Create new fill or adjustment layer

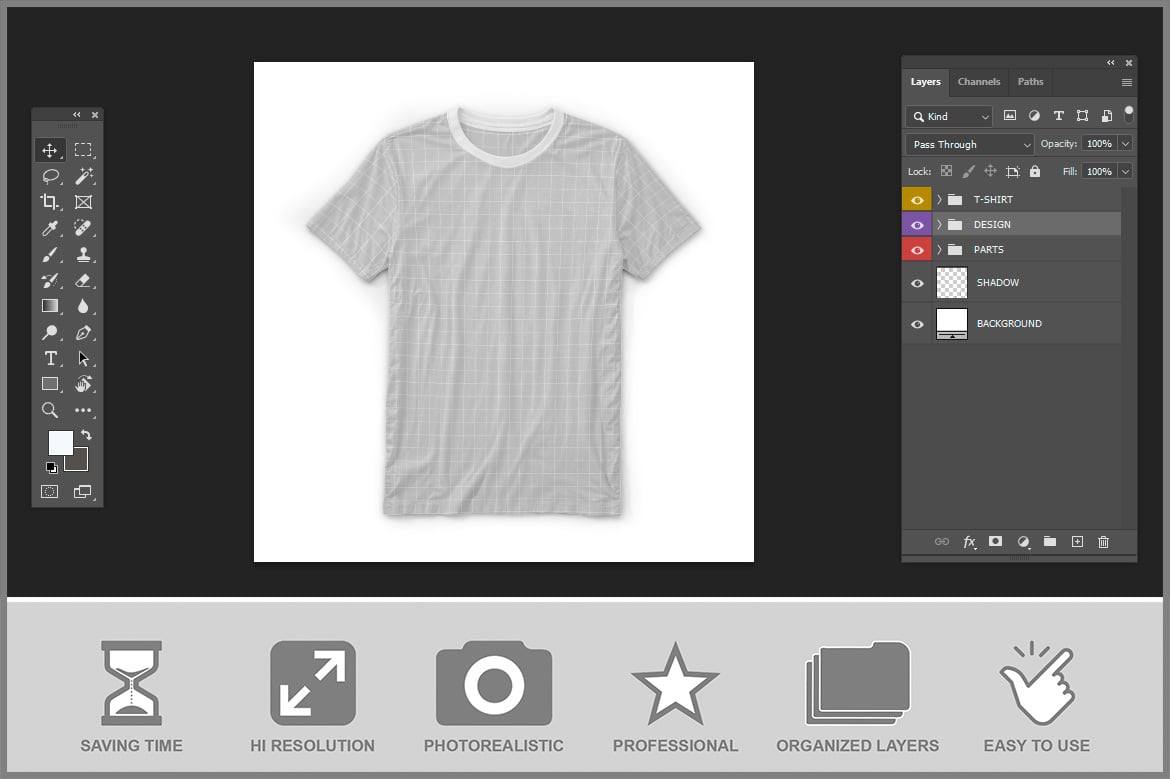pos(1024,542)
